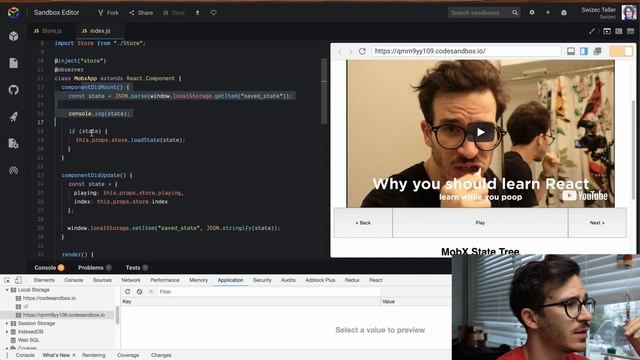
Task: Click the Back button in preview
Action: click(x=363, y=223)
